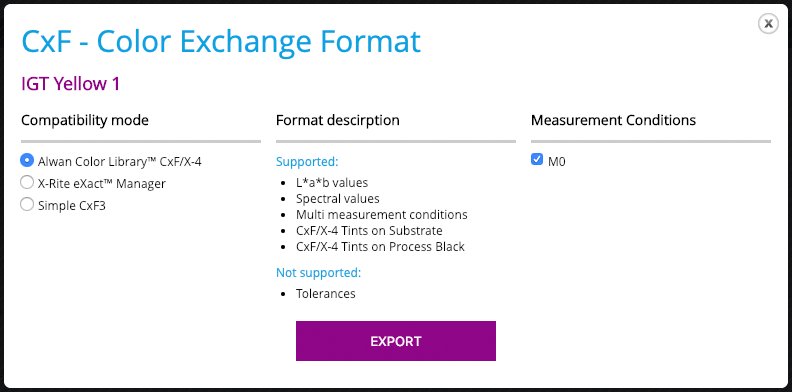Click the CxF - Color Exchange Format title
Screen dimensions: 792x392
[221, 42]
